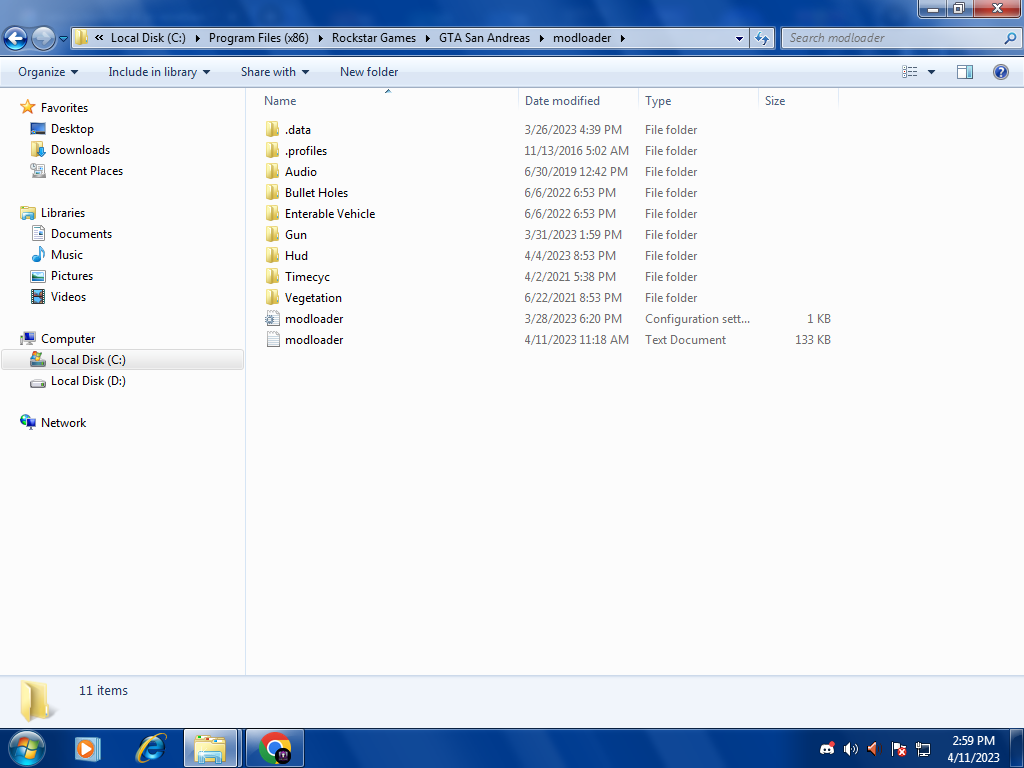
Task: Open the Organize menu
Action: click(48, 72)
